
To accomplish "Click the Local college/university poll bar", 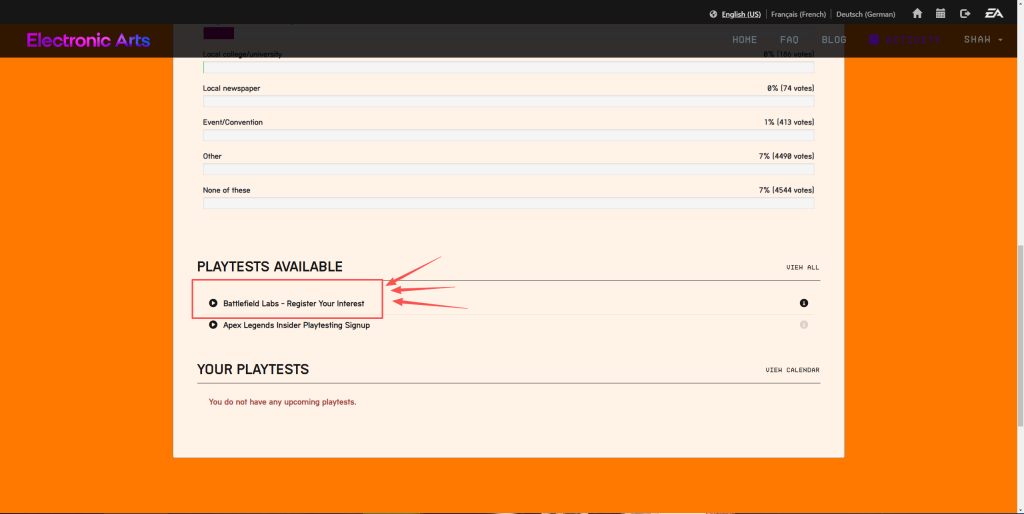I will click(508, 67).
